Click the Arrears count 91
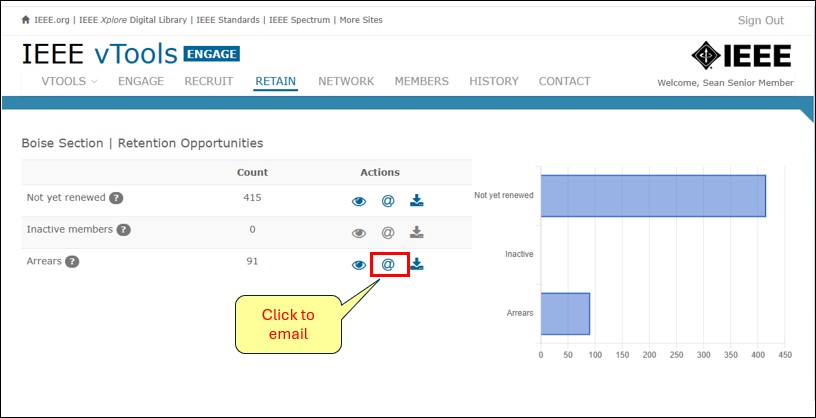This screenshot has width=816, height=418. click(252, 261)
